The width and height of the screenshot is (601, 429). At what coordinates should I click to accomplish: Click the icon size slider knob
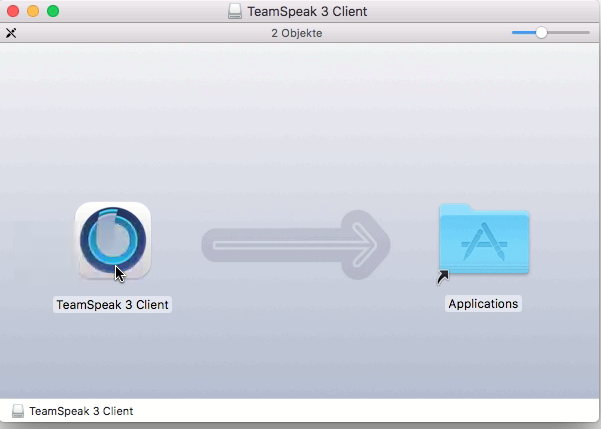(541, 33)
